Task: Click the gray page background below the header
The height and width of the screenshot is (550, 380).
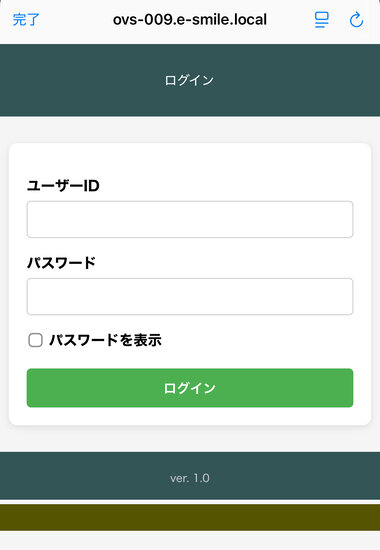Action: (190, 130)
